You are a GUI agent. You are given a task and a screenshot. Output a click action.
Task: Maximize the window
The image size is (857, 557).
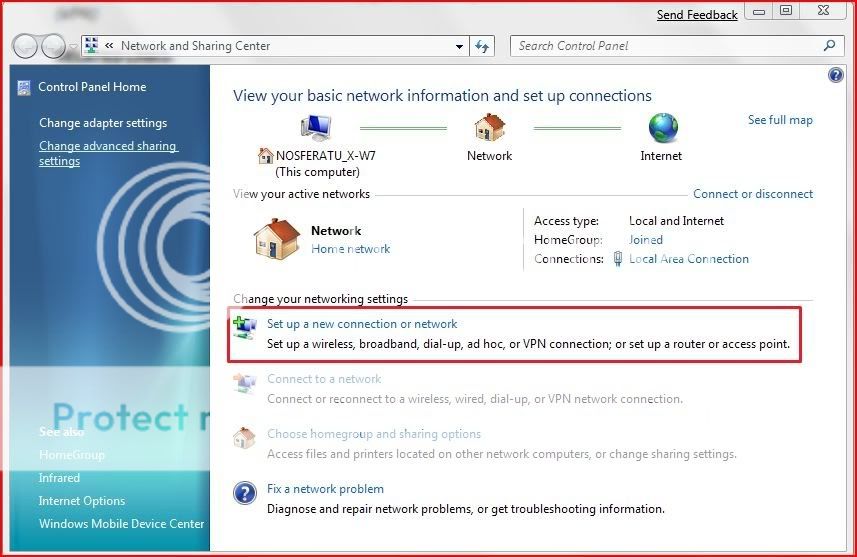786,11
